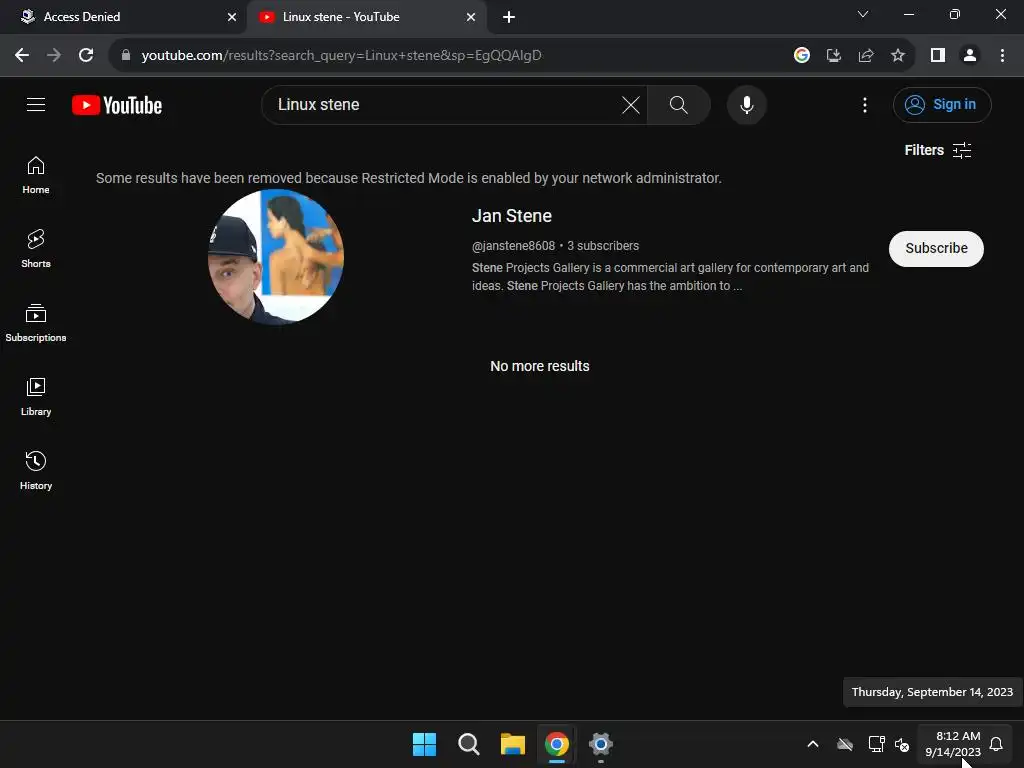
Task: Open the Jan Stene channel title
Action: coord(511,216)
